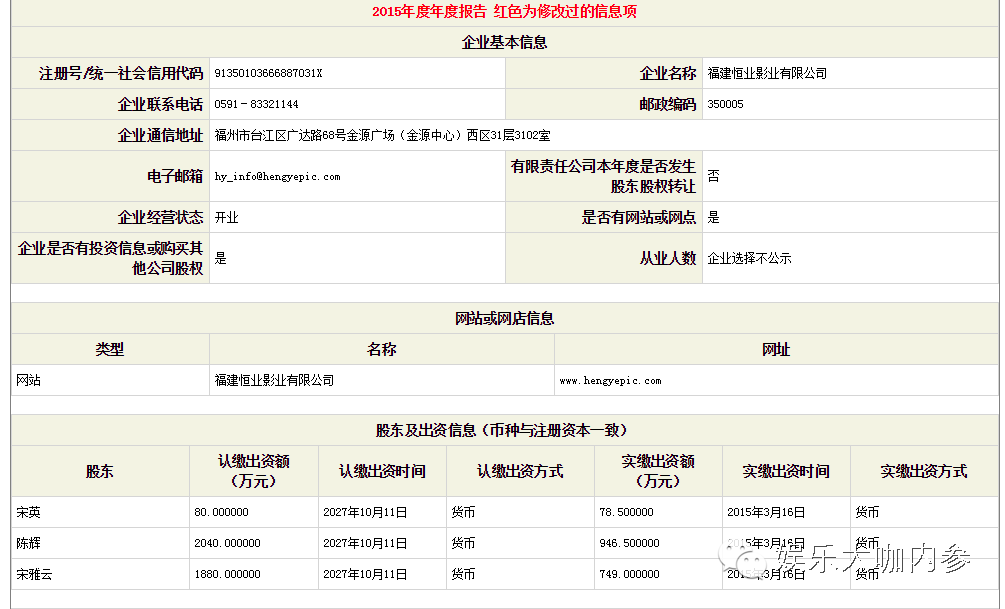
Task: Click phone number 0591-83321144
Action: click(x=256, y=104)
